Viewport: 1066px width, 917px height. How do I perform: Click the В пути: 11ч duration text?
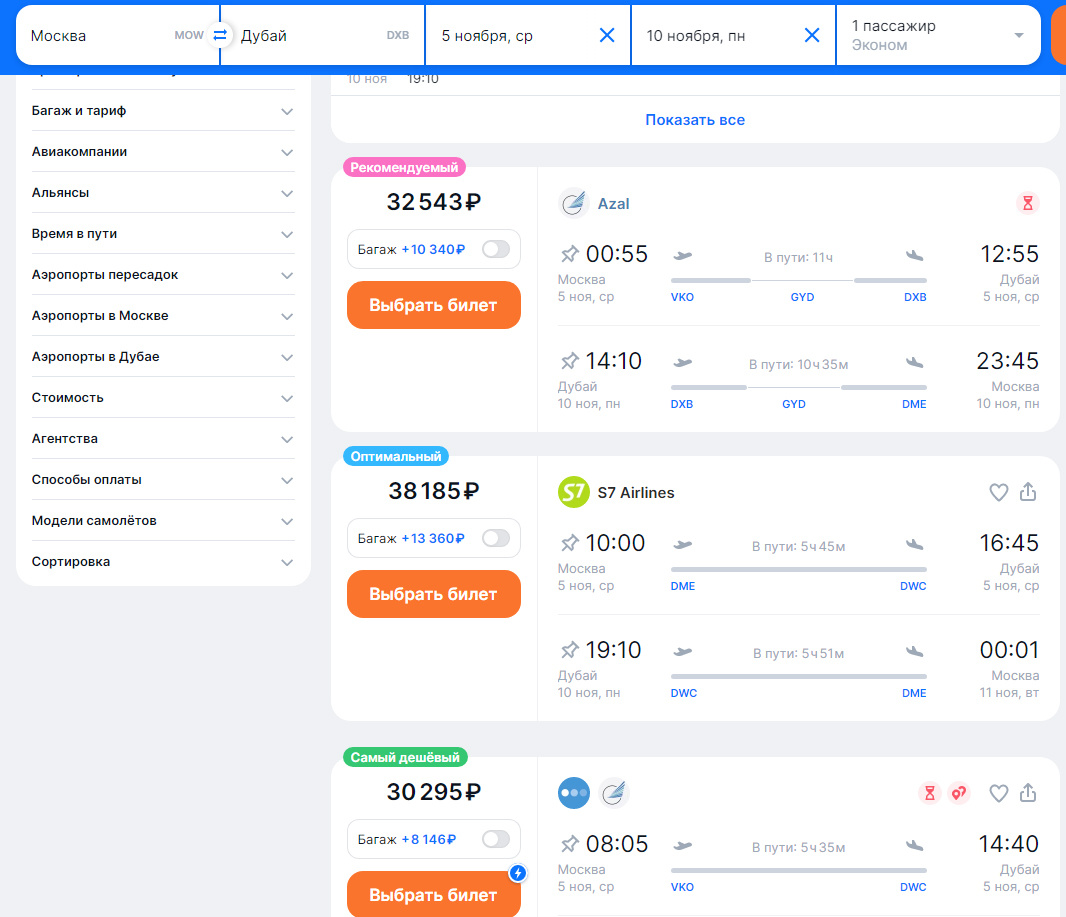(x=798, y=258)
